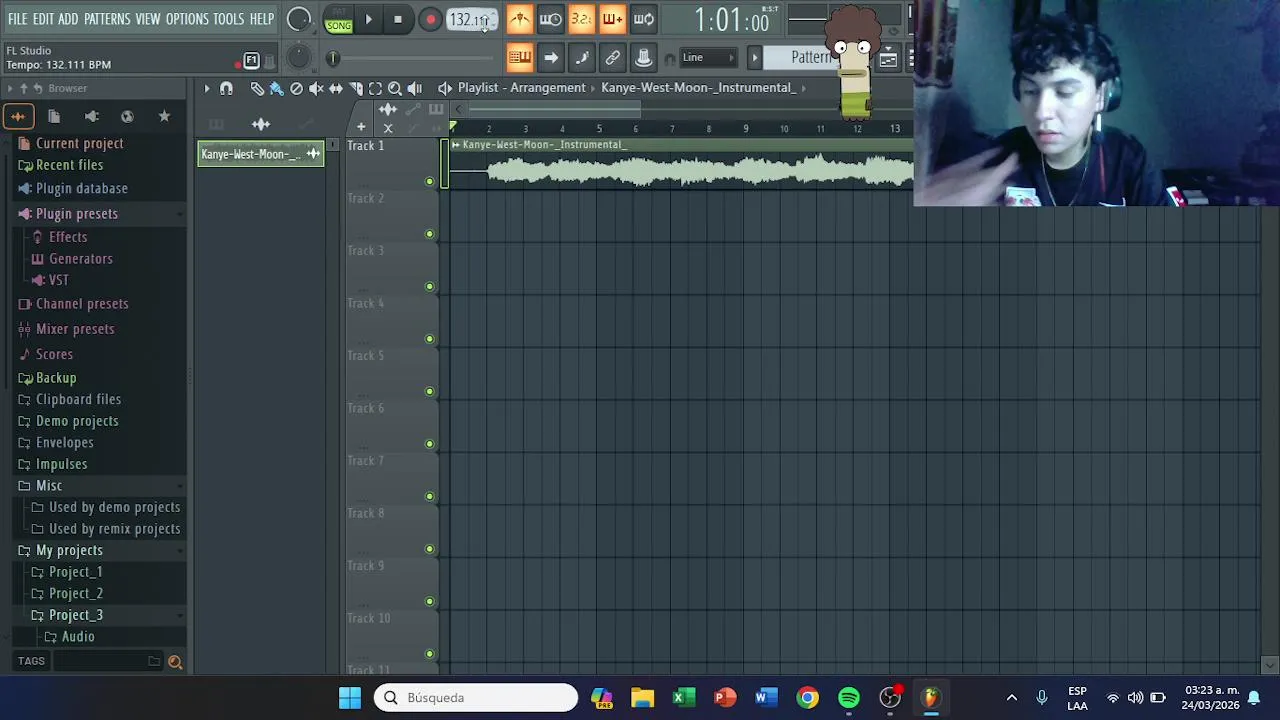Select the Delete tool in playlist toolbar
The height and width of the screenshot is (720, 1280).
pos(296,88)
